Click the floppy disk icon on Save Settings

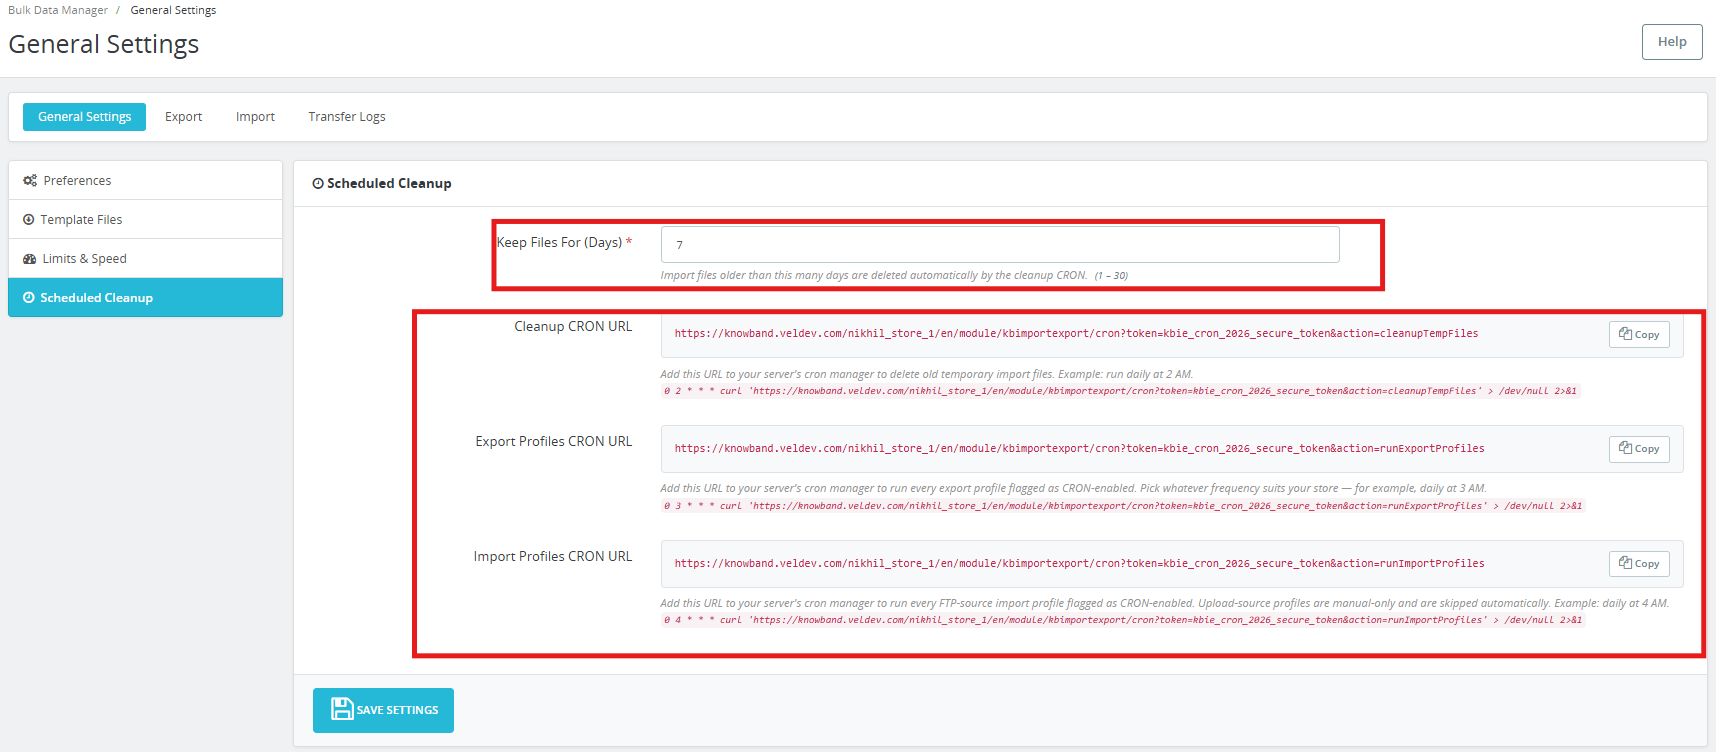(342, 709)
